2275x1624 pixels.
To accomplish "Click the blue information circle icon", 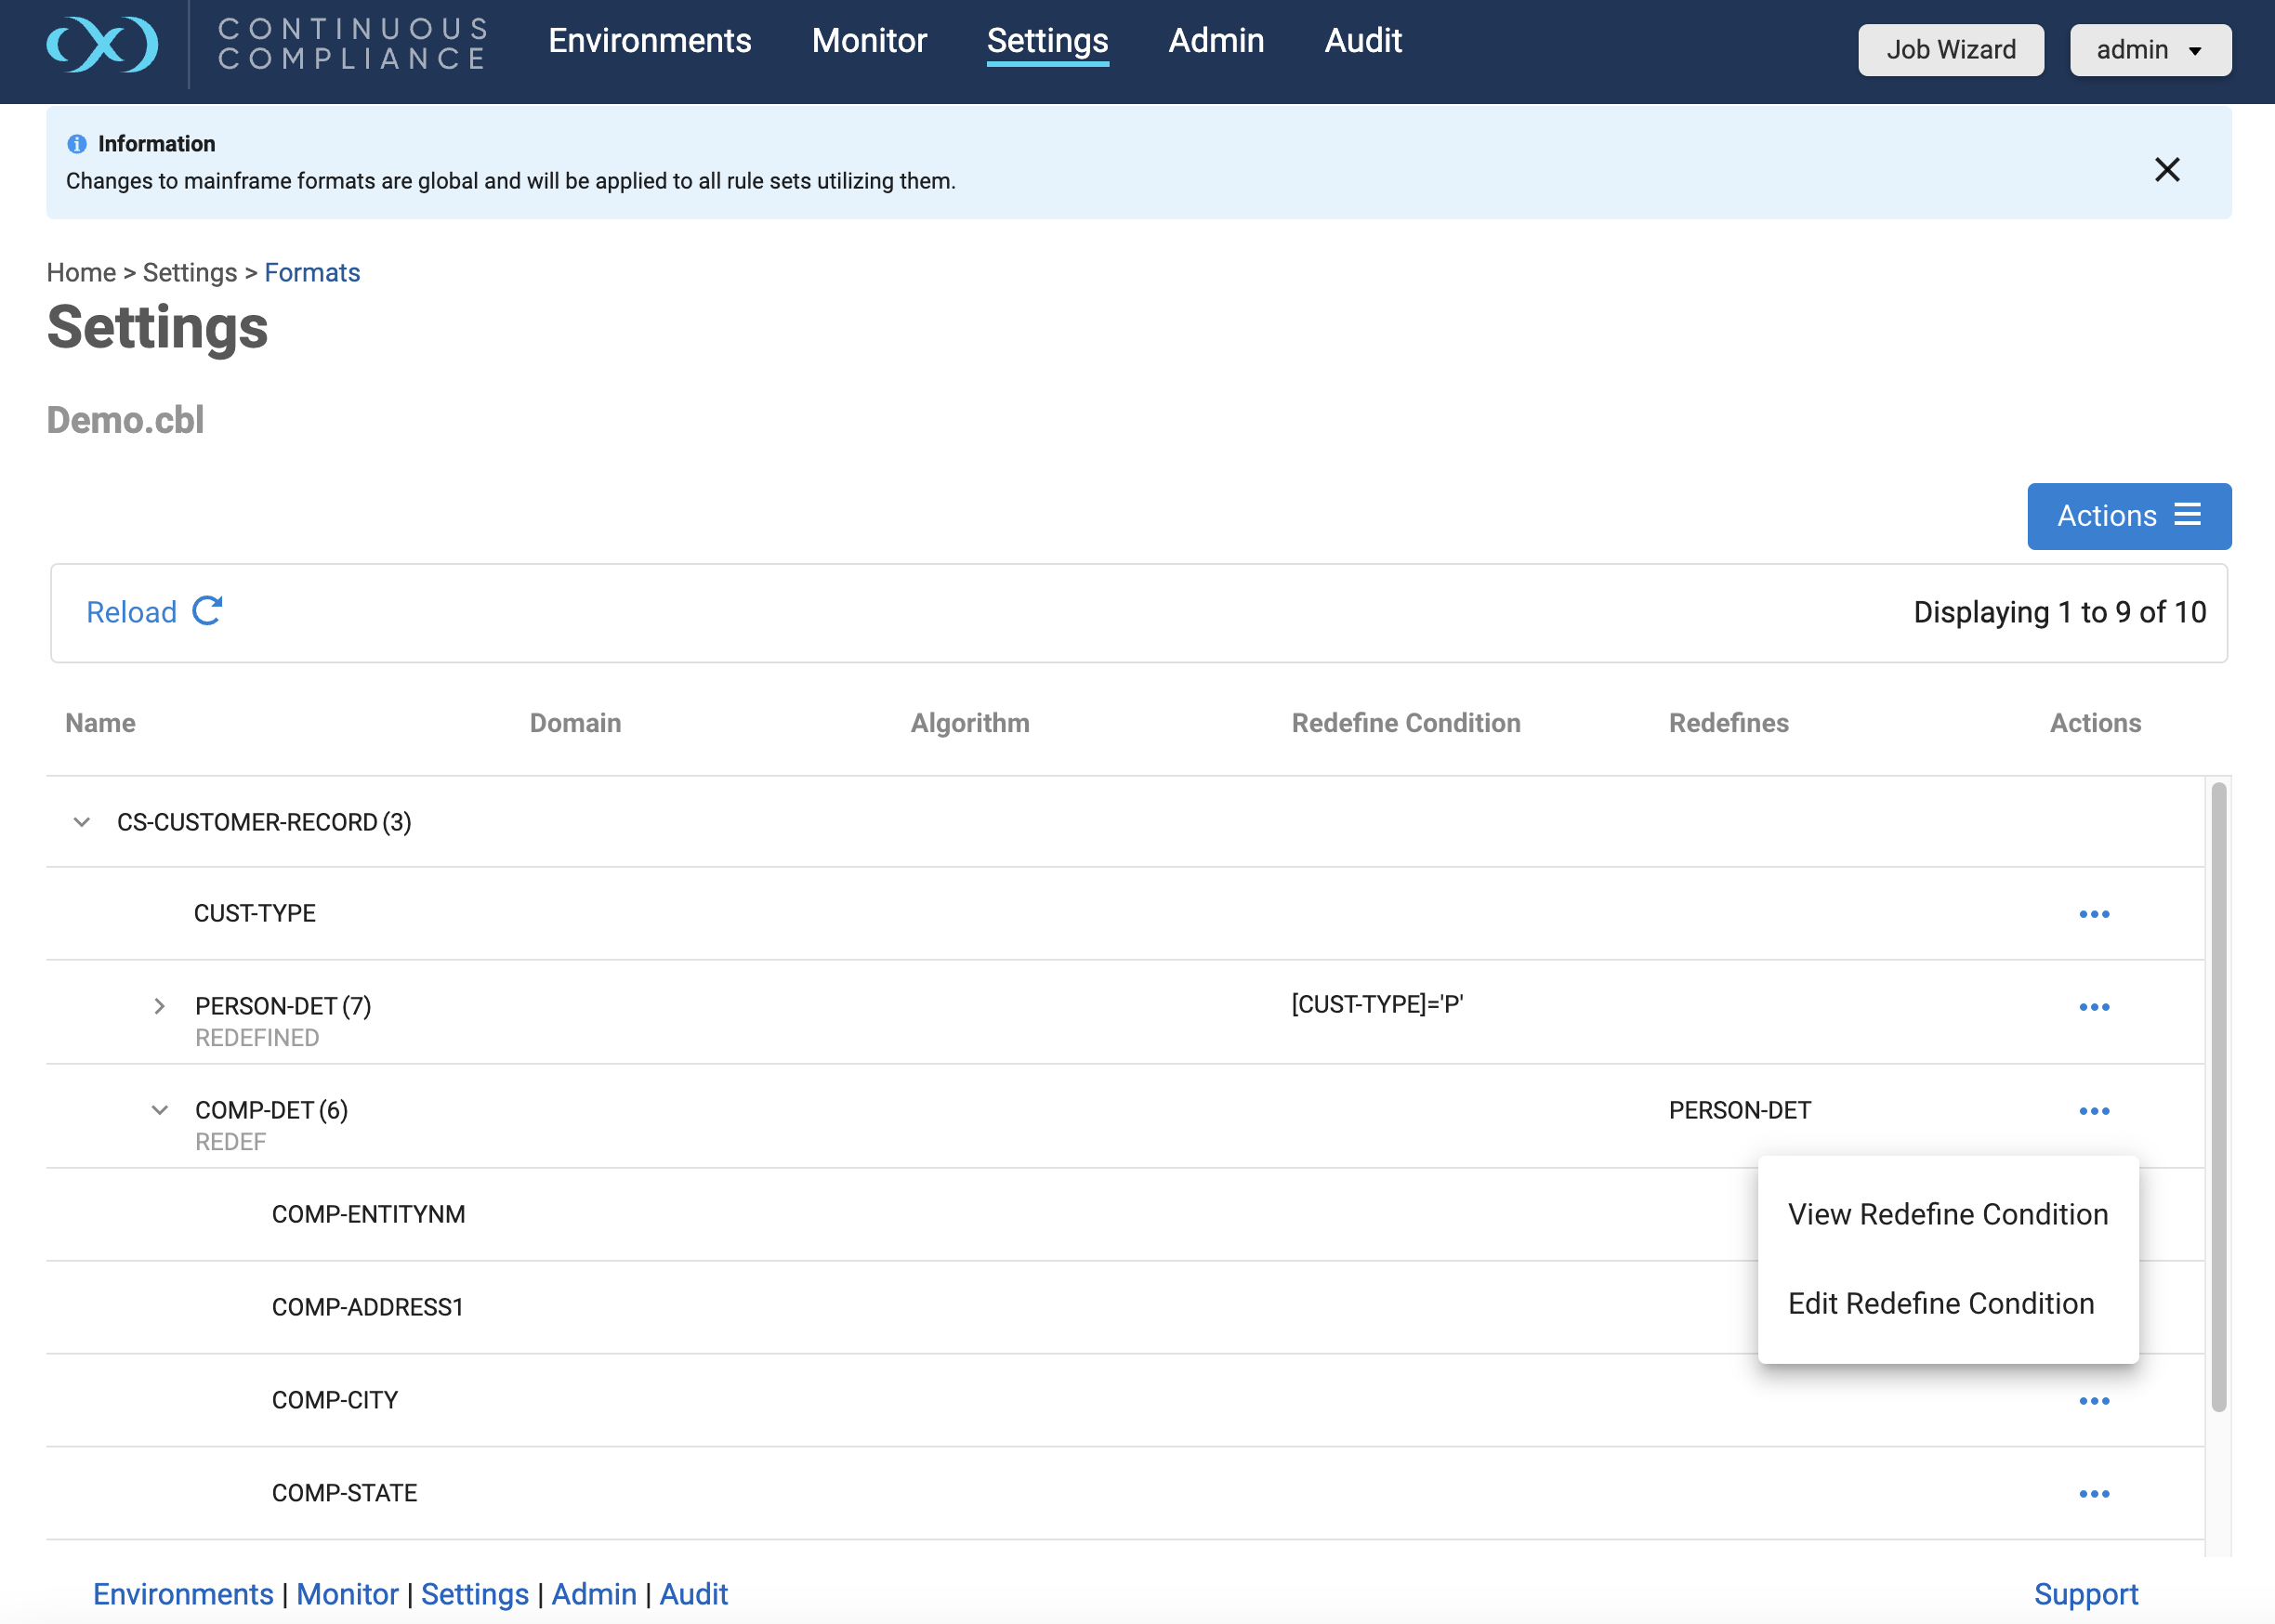I will (x=77, y=144).
